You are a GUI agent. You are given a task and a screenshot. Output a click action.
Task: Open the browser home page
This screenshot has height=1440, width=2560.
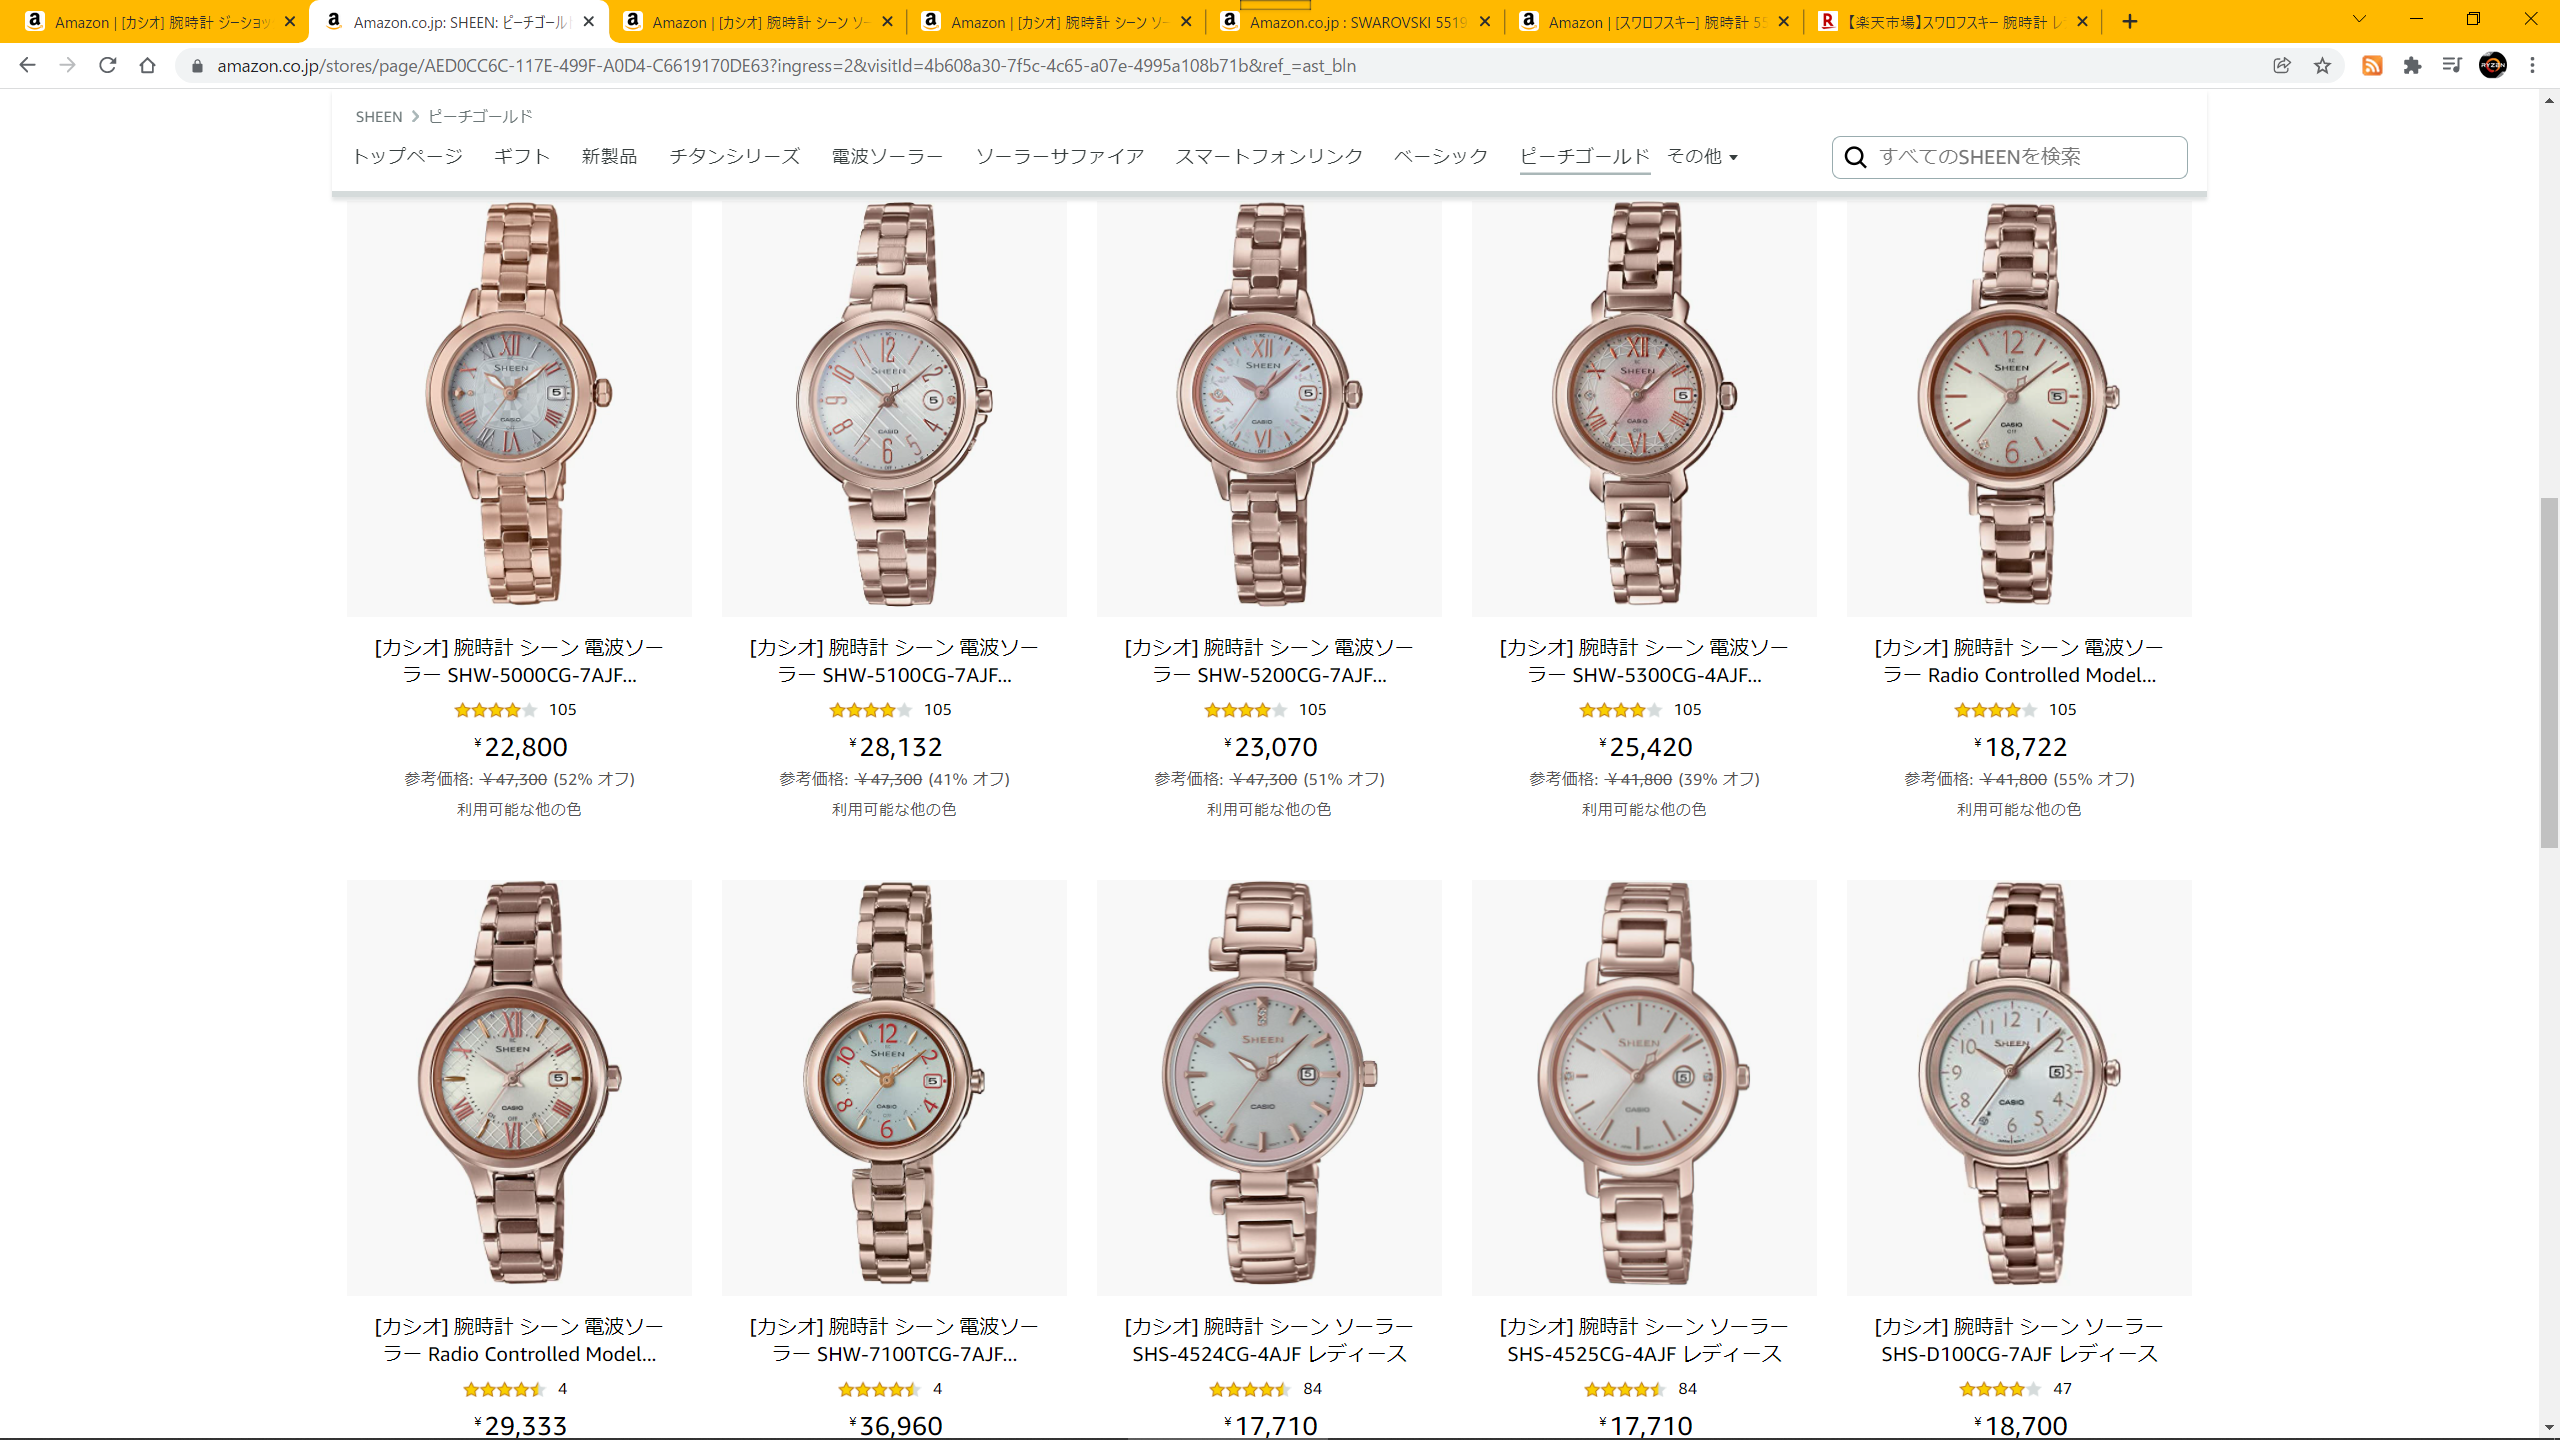point(147,65)
